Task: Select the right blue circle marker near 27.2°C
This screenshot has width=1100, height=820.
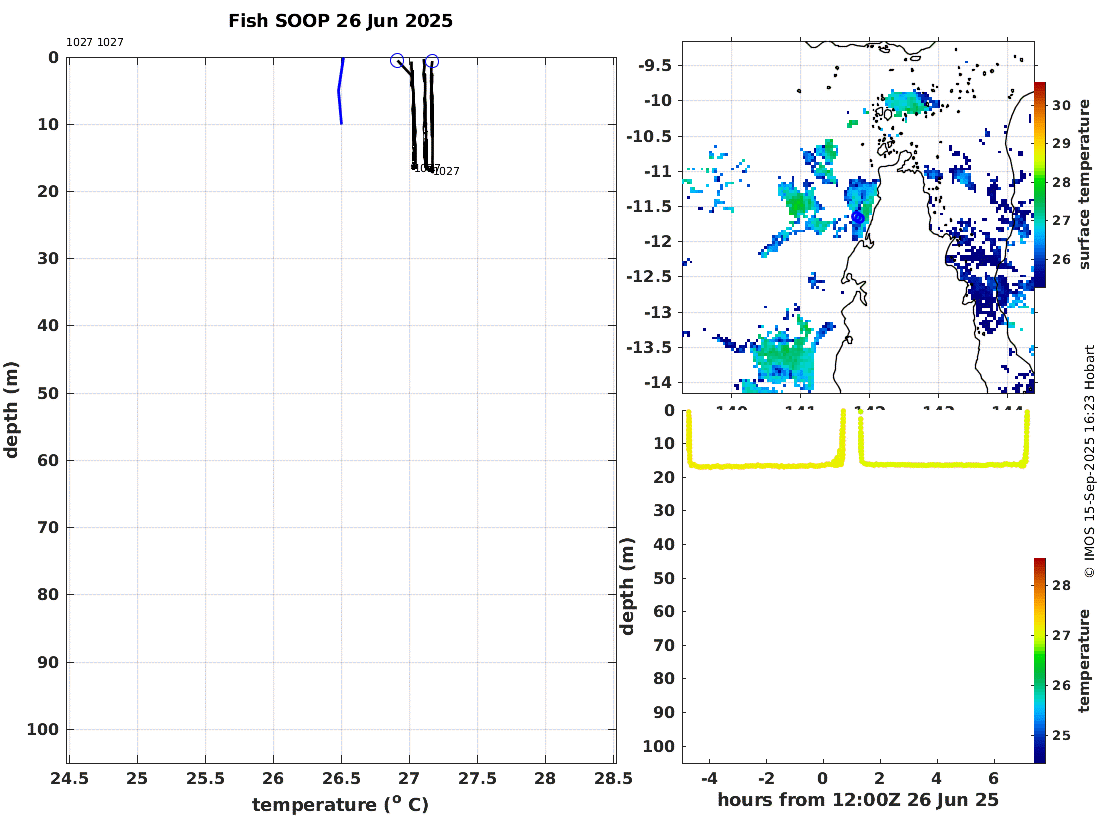Action: tap(432, 62)
